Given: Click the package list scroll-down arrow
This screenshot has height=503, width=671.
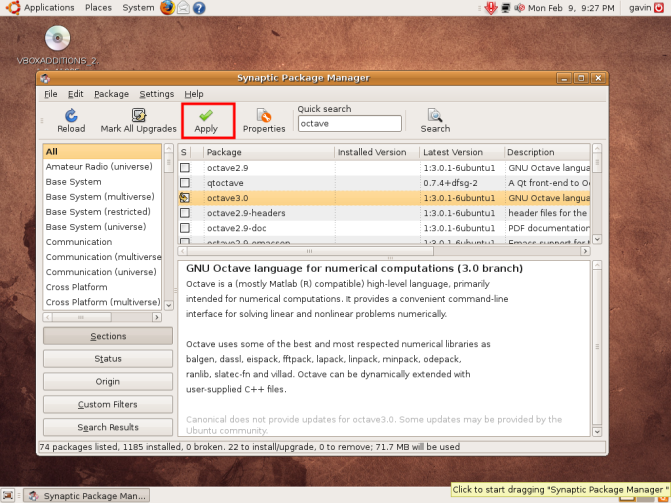Looking at the screenshot, I should [x=597, y=239].
